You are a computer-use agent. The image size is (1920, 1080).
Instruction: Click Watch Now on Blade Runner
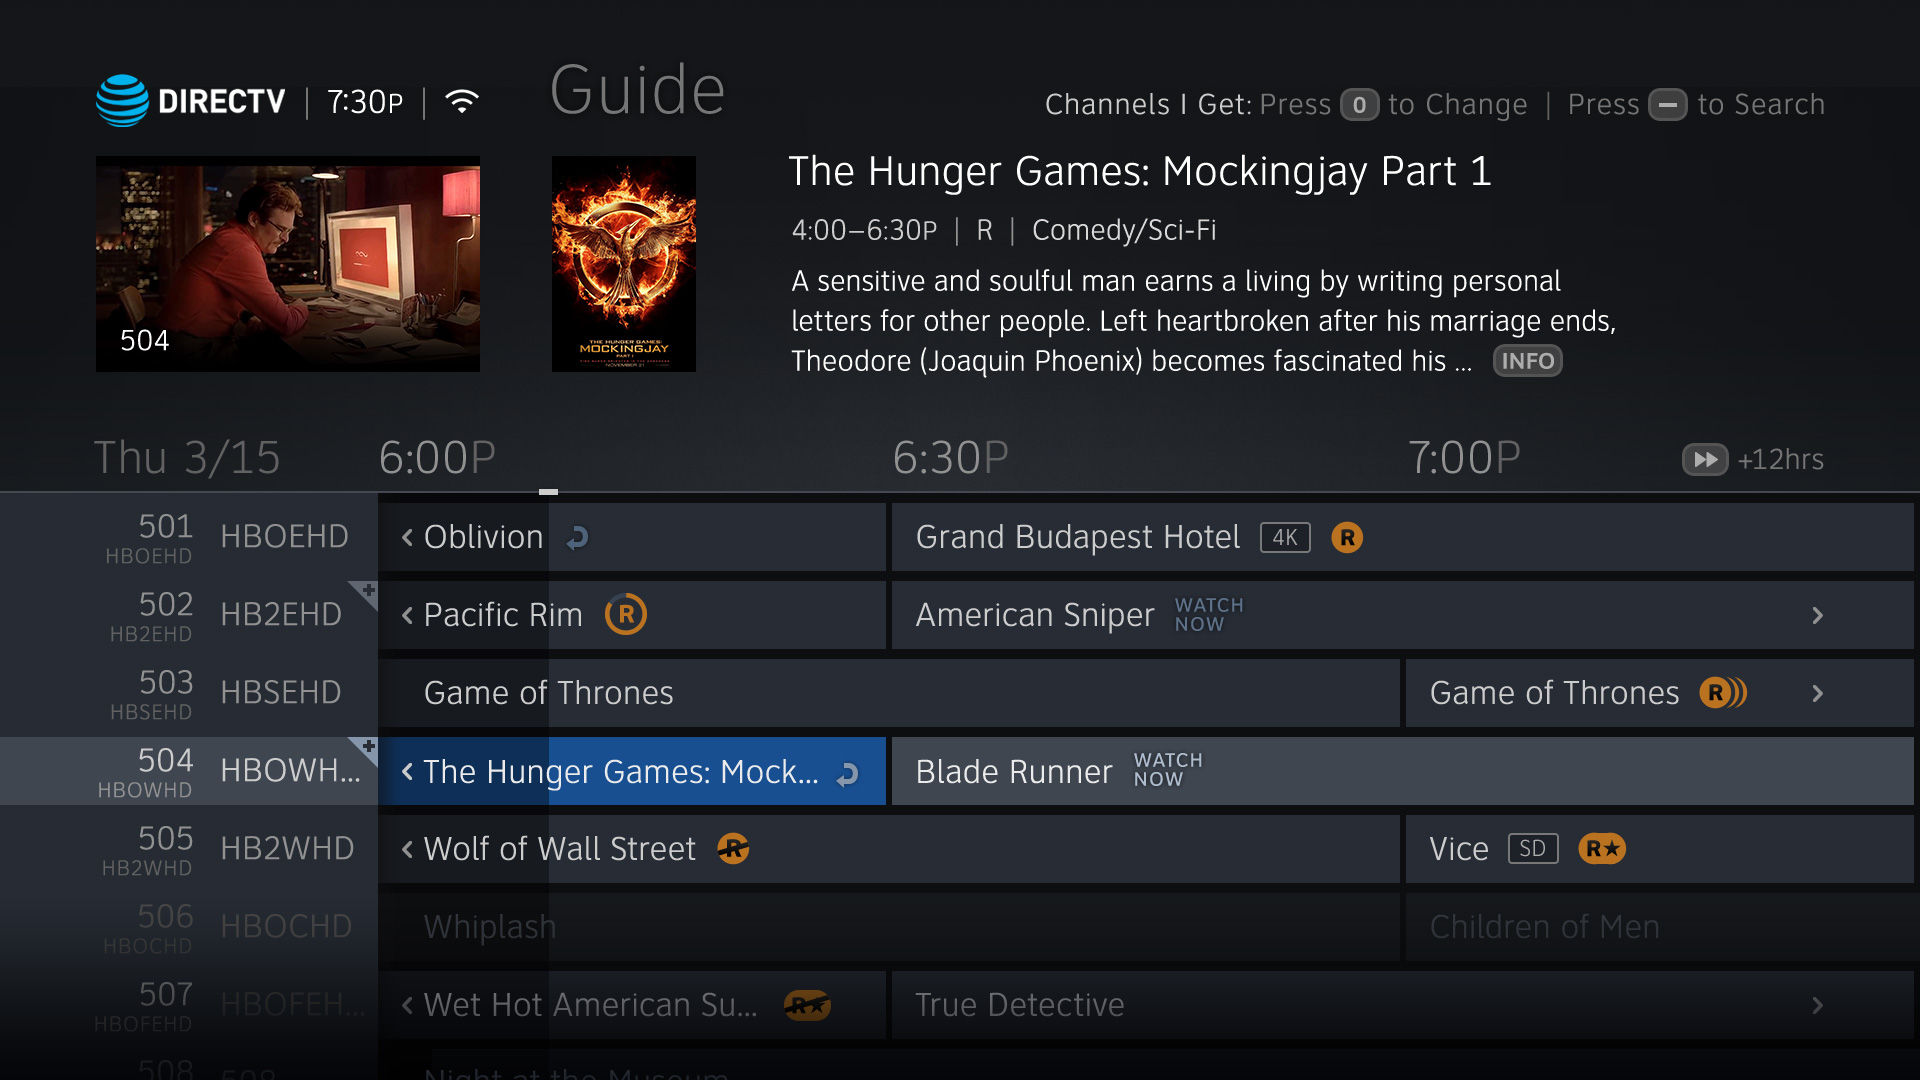tap(1168, 770)
